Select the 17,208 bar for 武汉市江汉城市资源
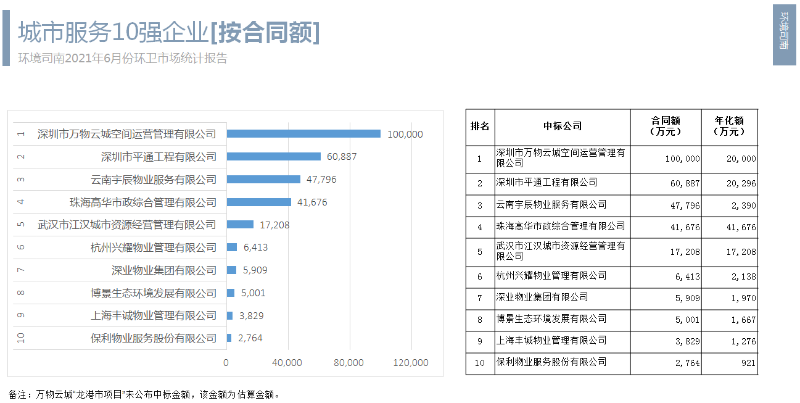This screenshot has width=800, height=403. tap(240, 224)
